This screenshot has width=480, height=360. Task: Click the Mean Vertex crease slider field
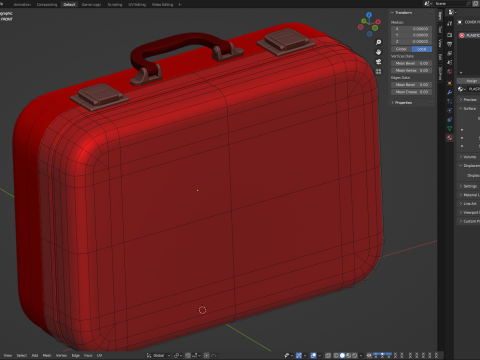tap(411, 70)
